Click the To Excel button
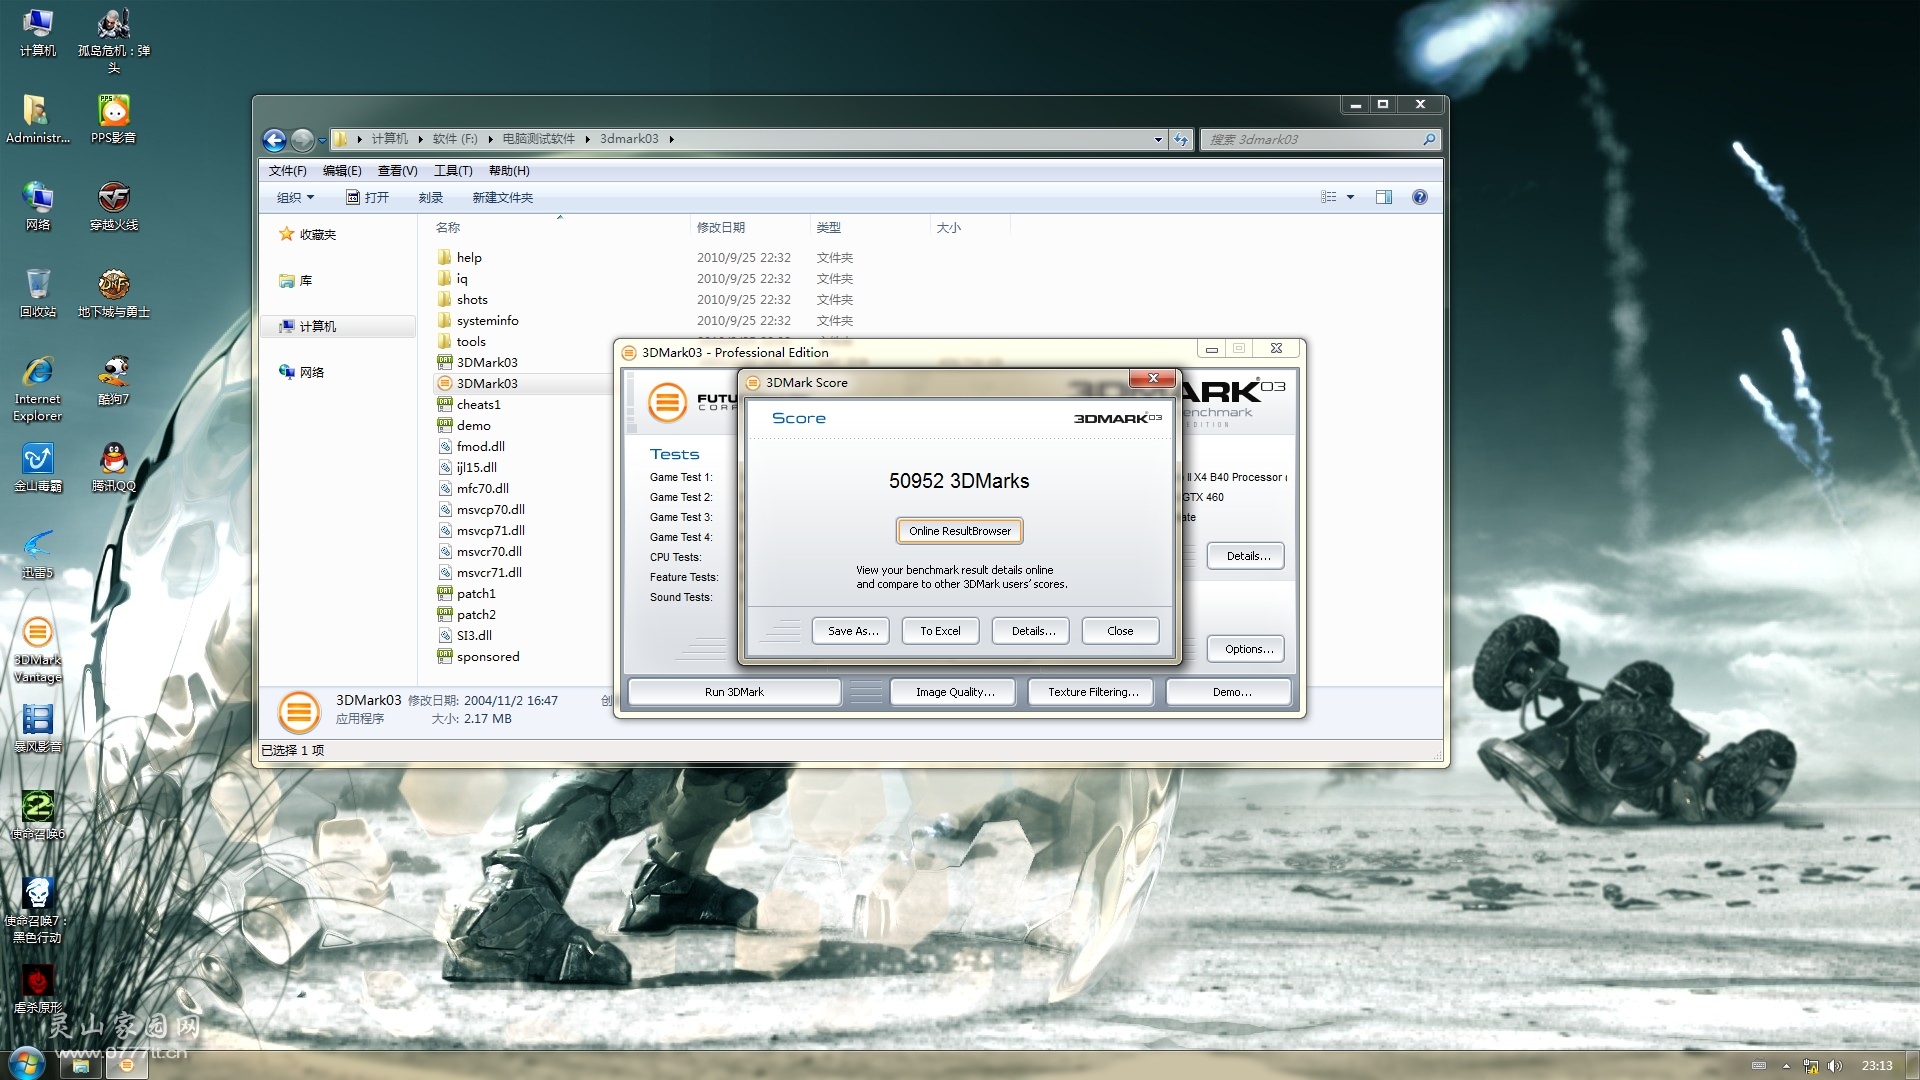The height and width of the screenshot is (1080, 1920). (x=940, y=631)
